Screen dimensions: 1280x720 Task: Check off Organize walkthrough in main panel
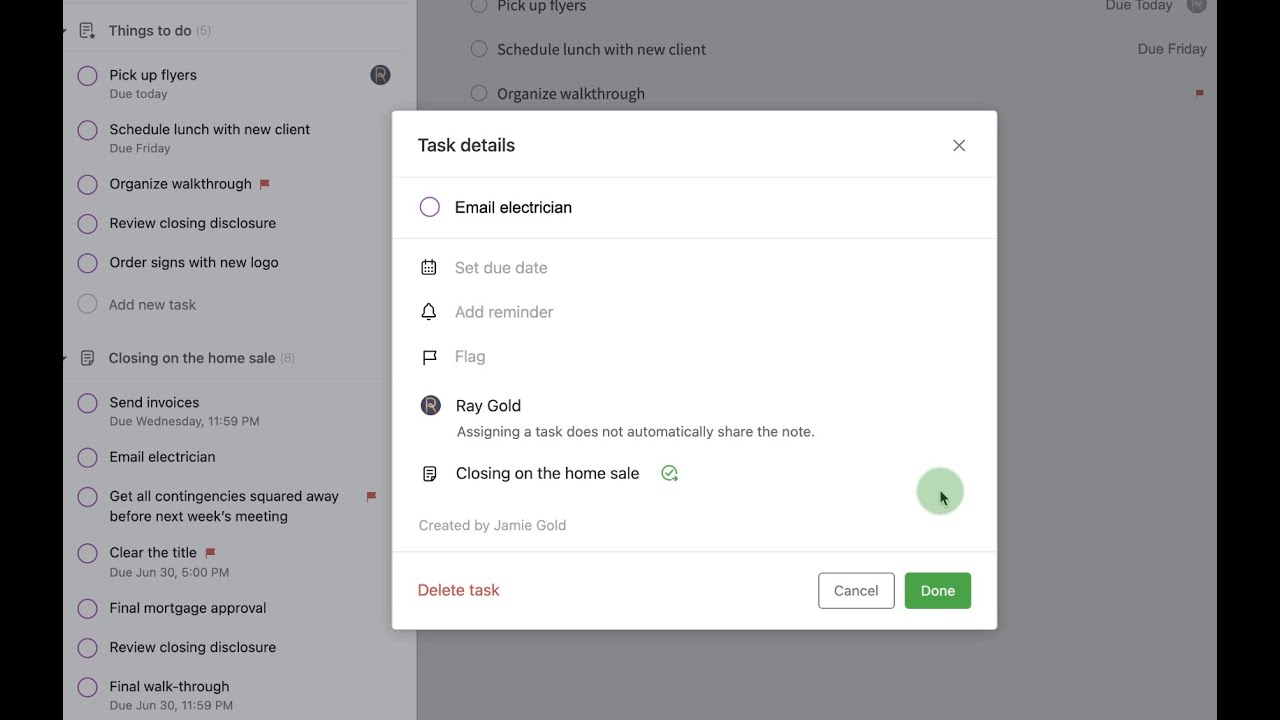click(479, 94)
